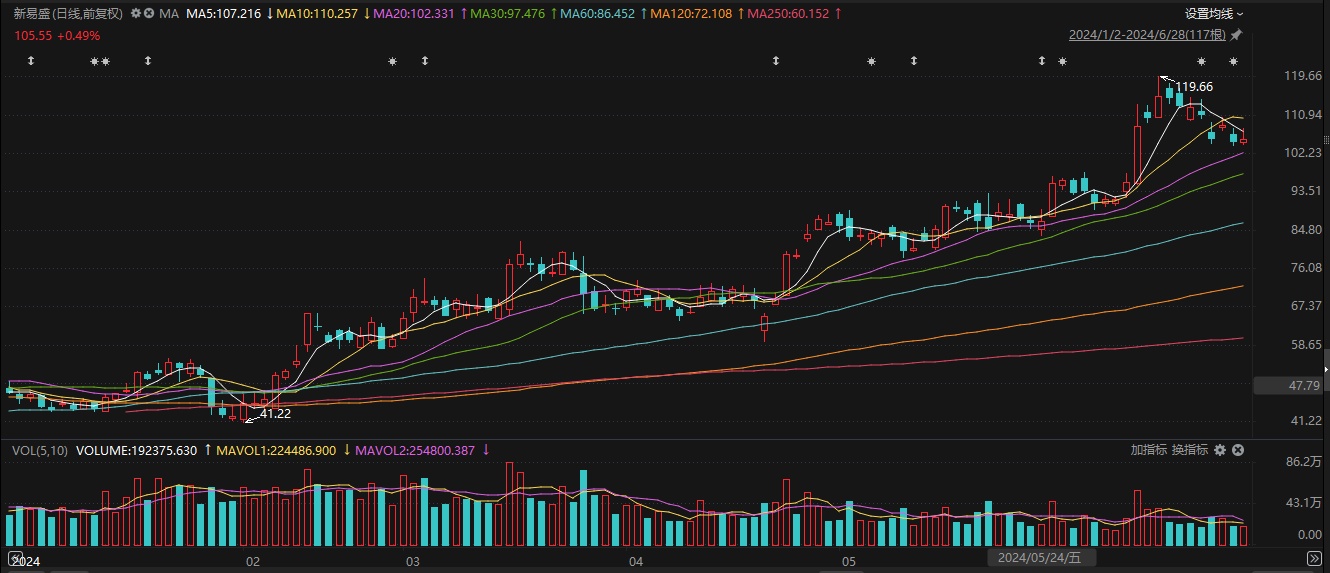The image size is (1330, 573).
Task: Click the 换指标 button
Action: tap(1190, 450)
